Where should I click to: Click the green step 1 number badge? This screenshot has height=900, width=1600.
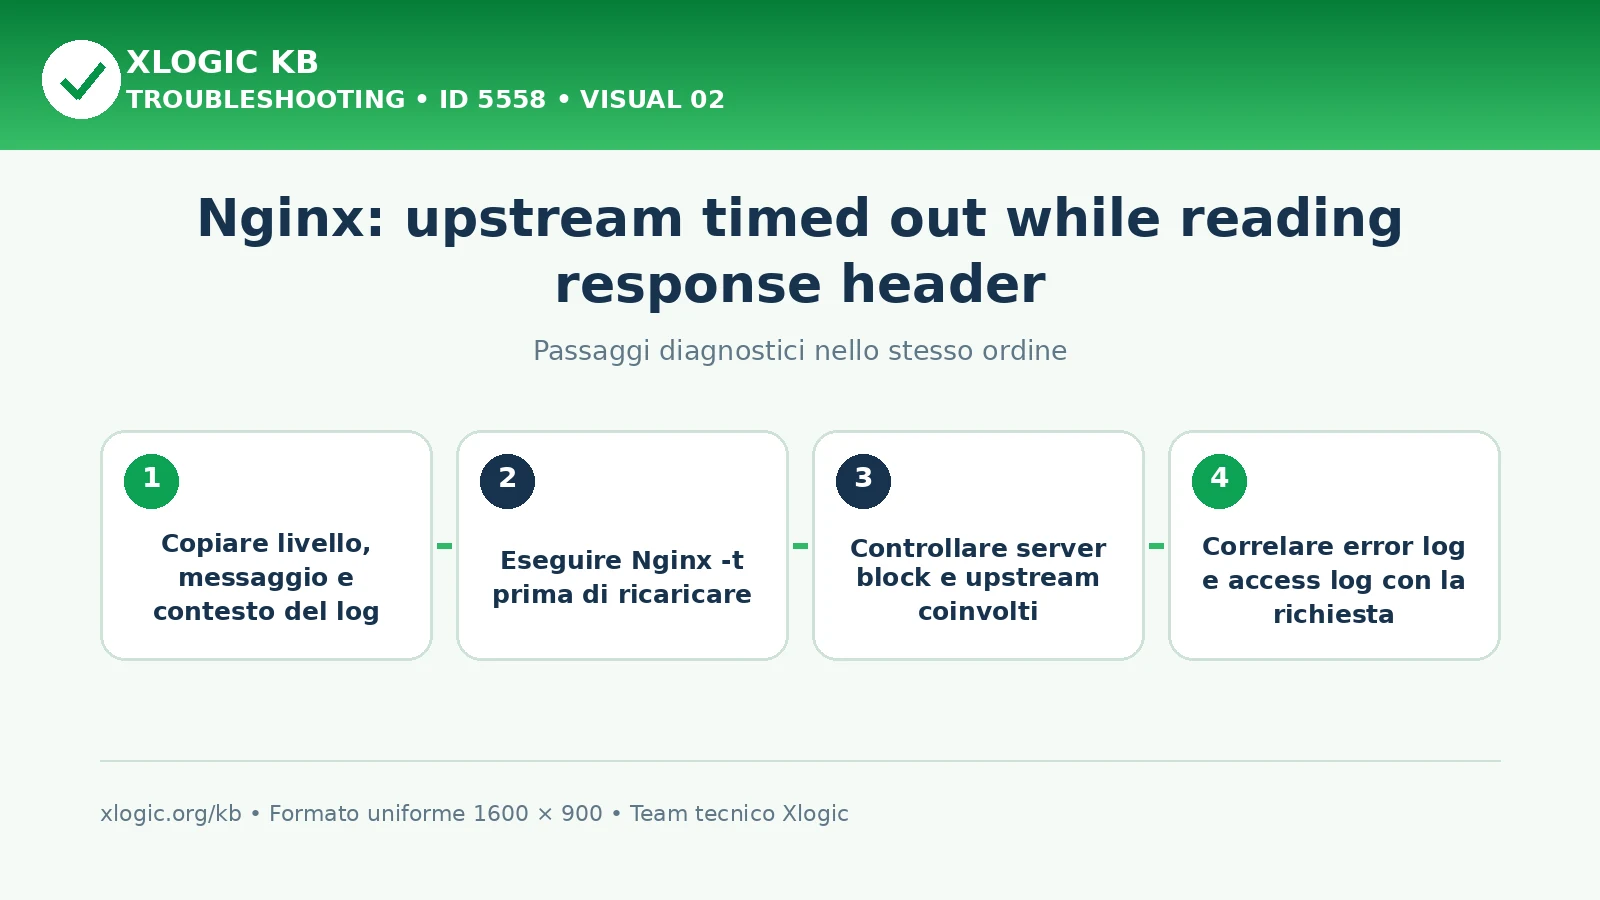tap(151, 481)
